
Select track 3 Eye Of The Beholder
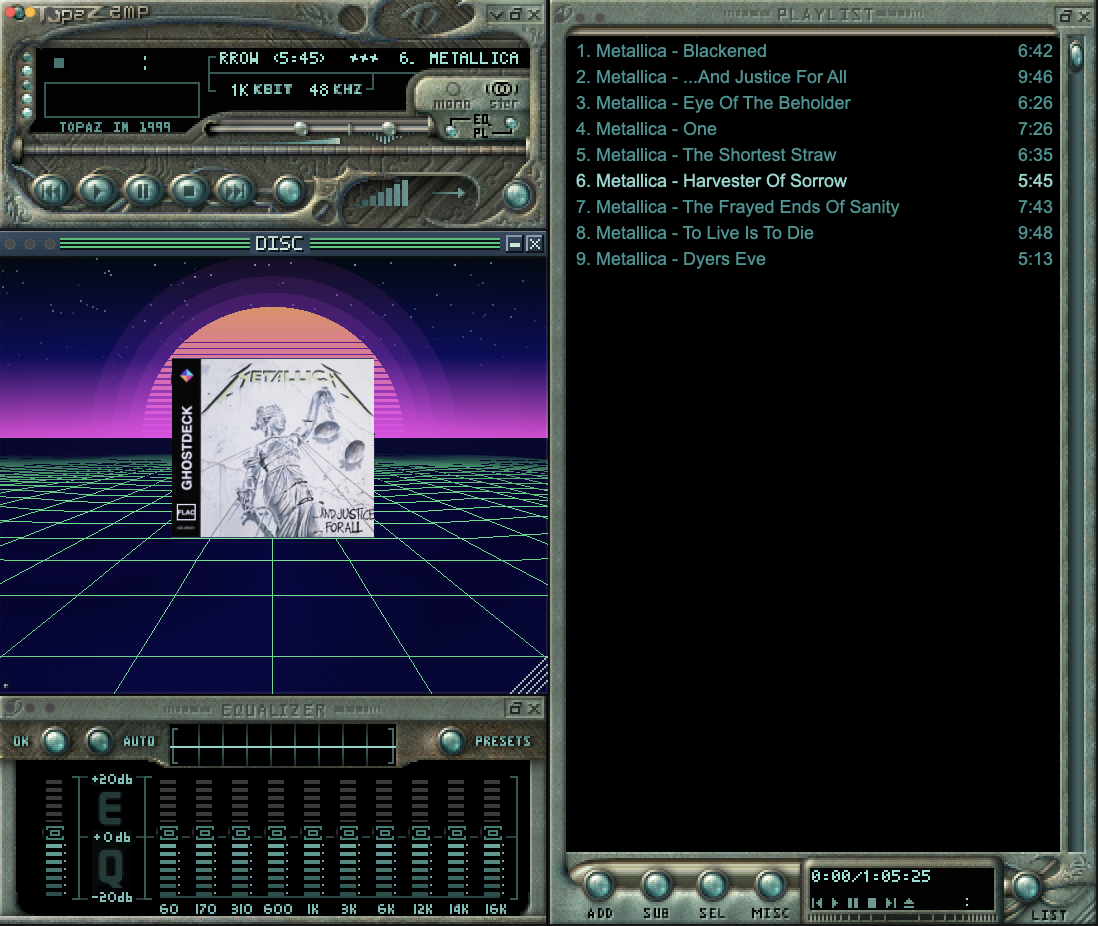point(814,103)
